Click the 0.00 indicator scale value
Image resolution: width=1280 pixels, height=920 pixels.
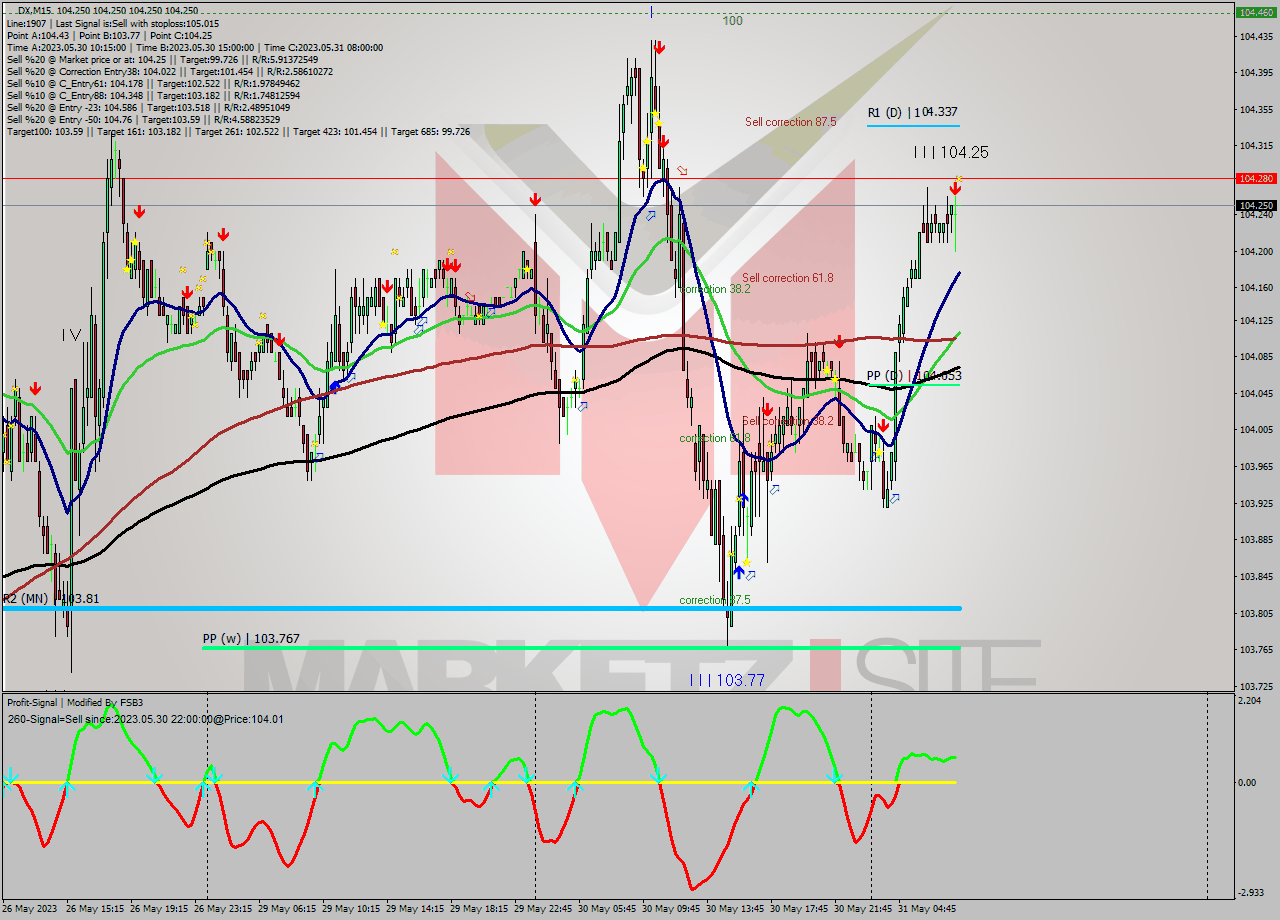[1248, 782]
